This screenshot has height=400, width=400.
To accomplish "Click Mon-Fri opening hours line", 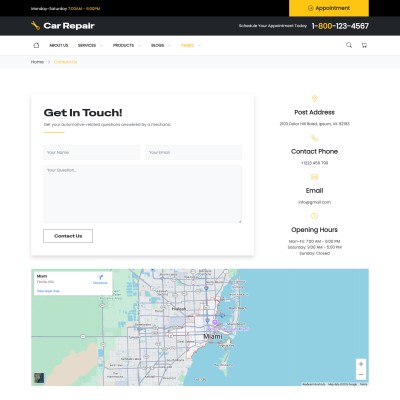I will [x=314, y=241].
